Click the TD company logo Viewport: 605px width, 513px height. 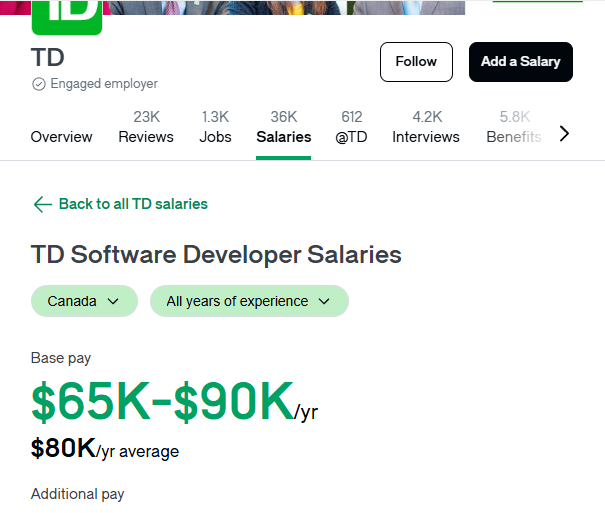[67, 17]
